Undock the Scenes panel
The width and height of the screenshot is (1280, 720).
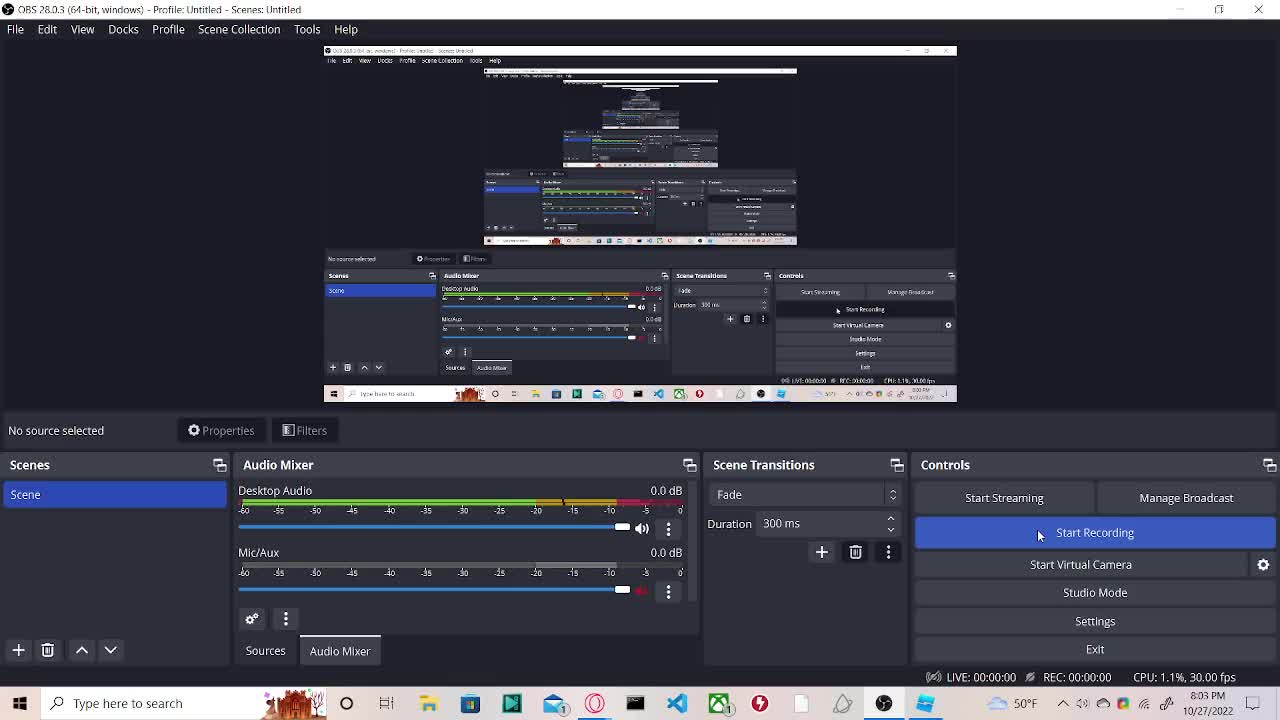(x=219, y=465)
